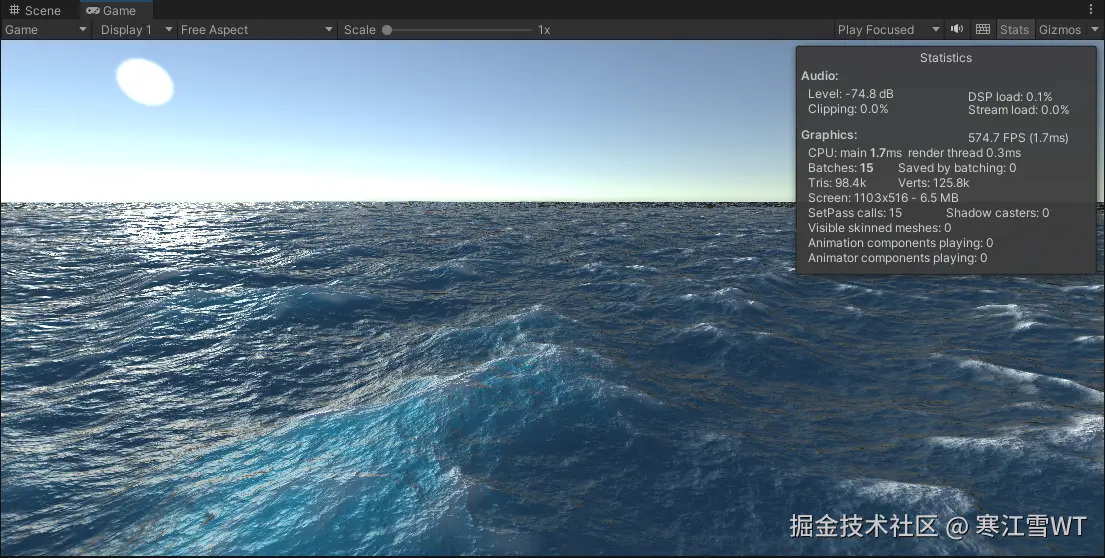Open the panel's three-dot options menu
Image resolution: width=1105 pixels, height=558 pixels.
(x=1091, y=10)
